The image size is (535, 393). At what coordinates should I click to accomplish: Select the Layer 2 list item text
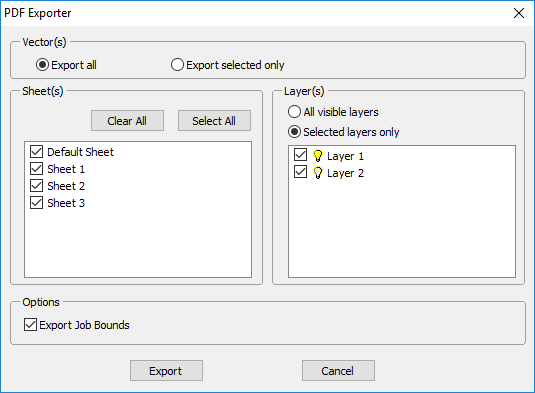[345, 173]
